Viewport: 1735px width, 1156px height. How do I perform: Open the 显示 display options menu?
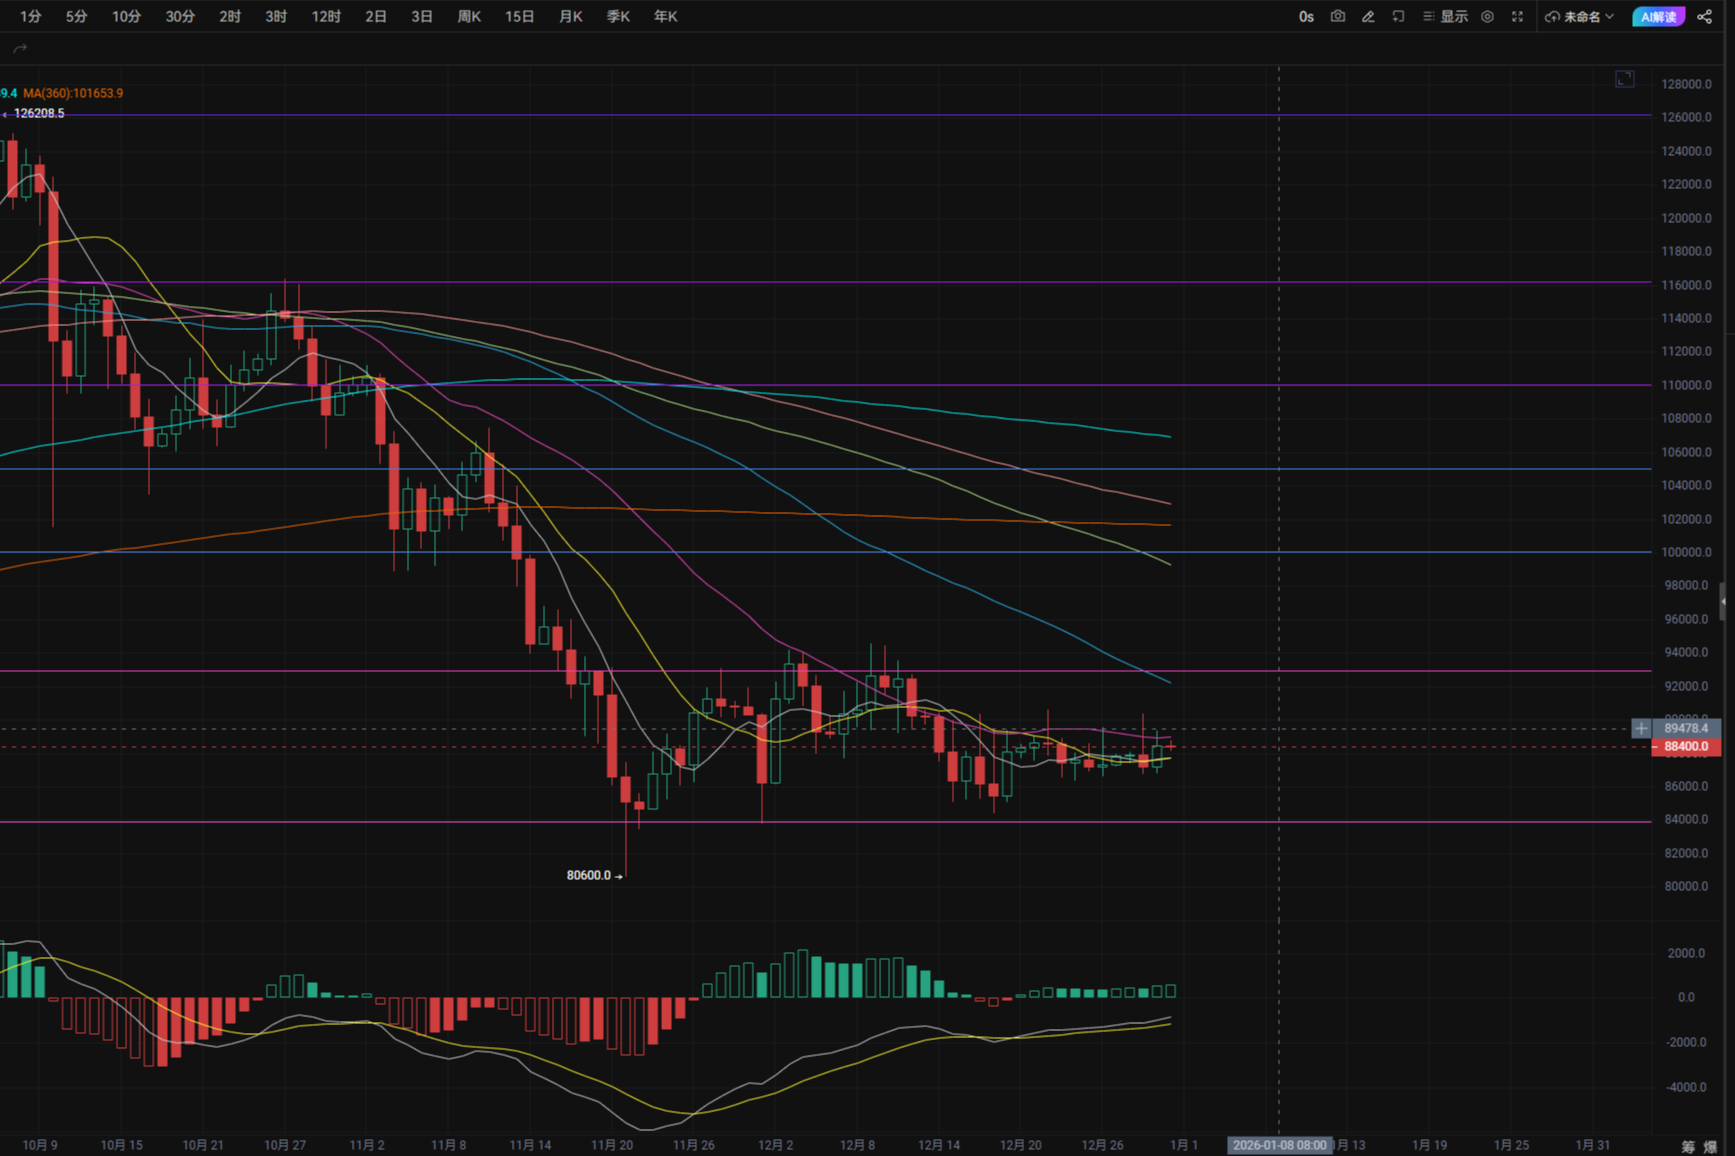1445,17
